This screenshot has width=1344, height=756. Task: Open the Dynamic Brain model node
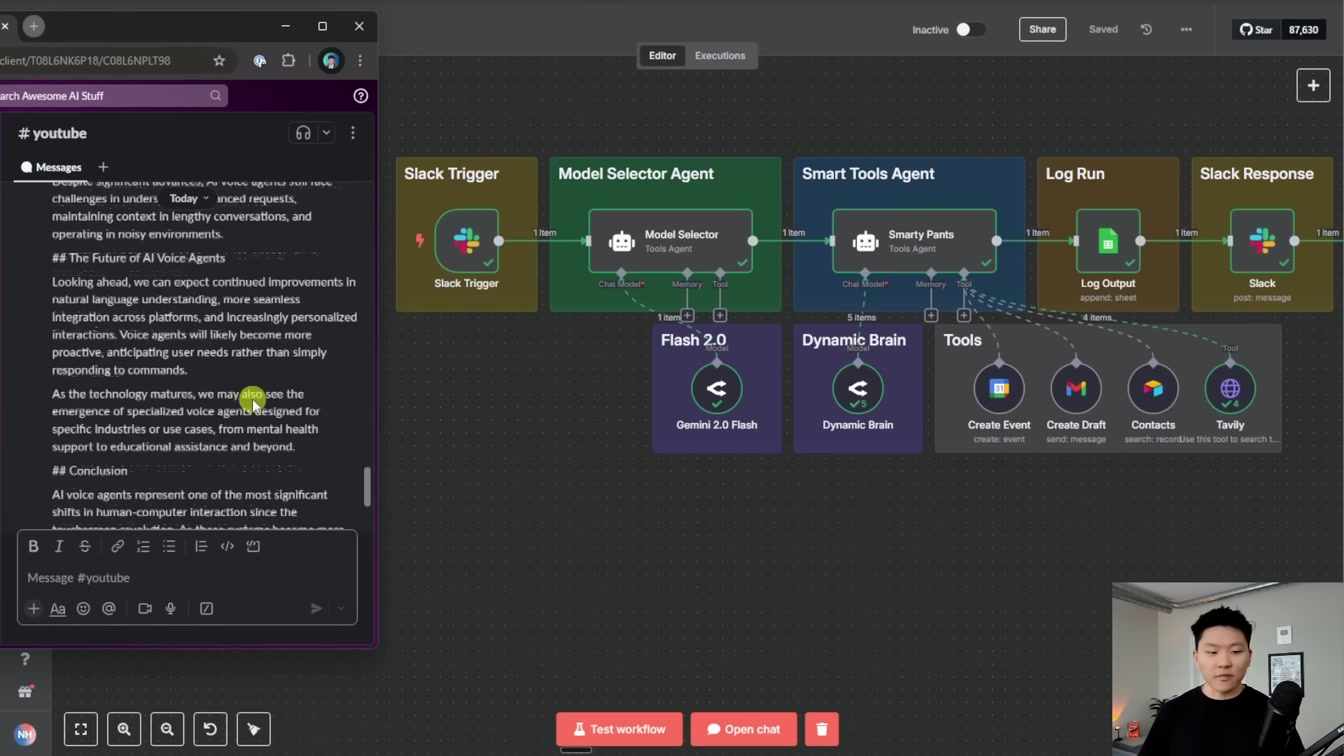tap(858, 388)
